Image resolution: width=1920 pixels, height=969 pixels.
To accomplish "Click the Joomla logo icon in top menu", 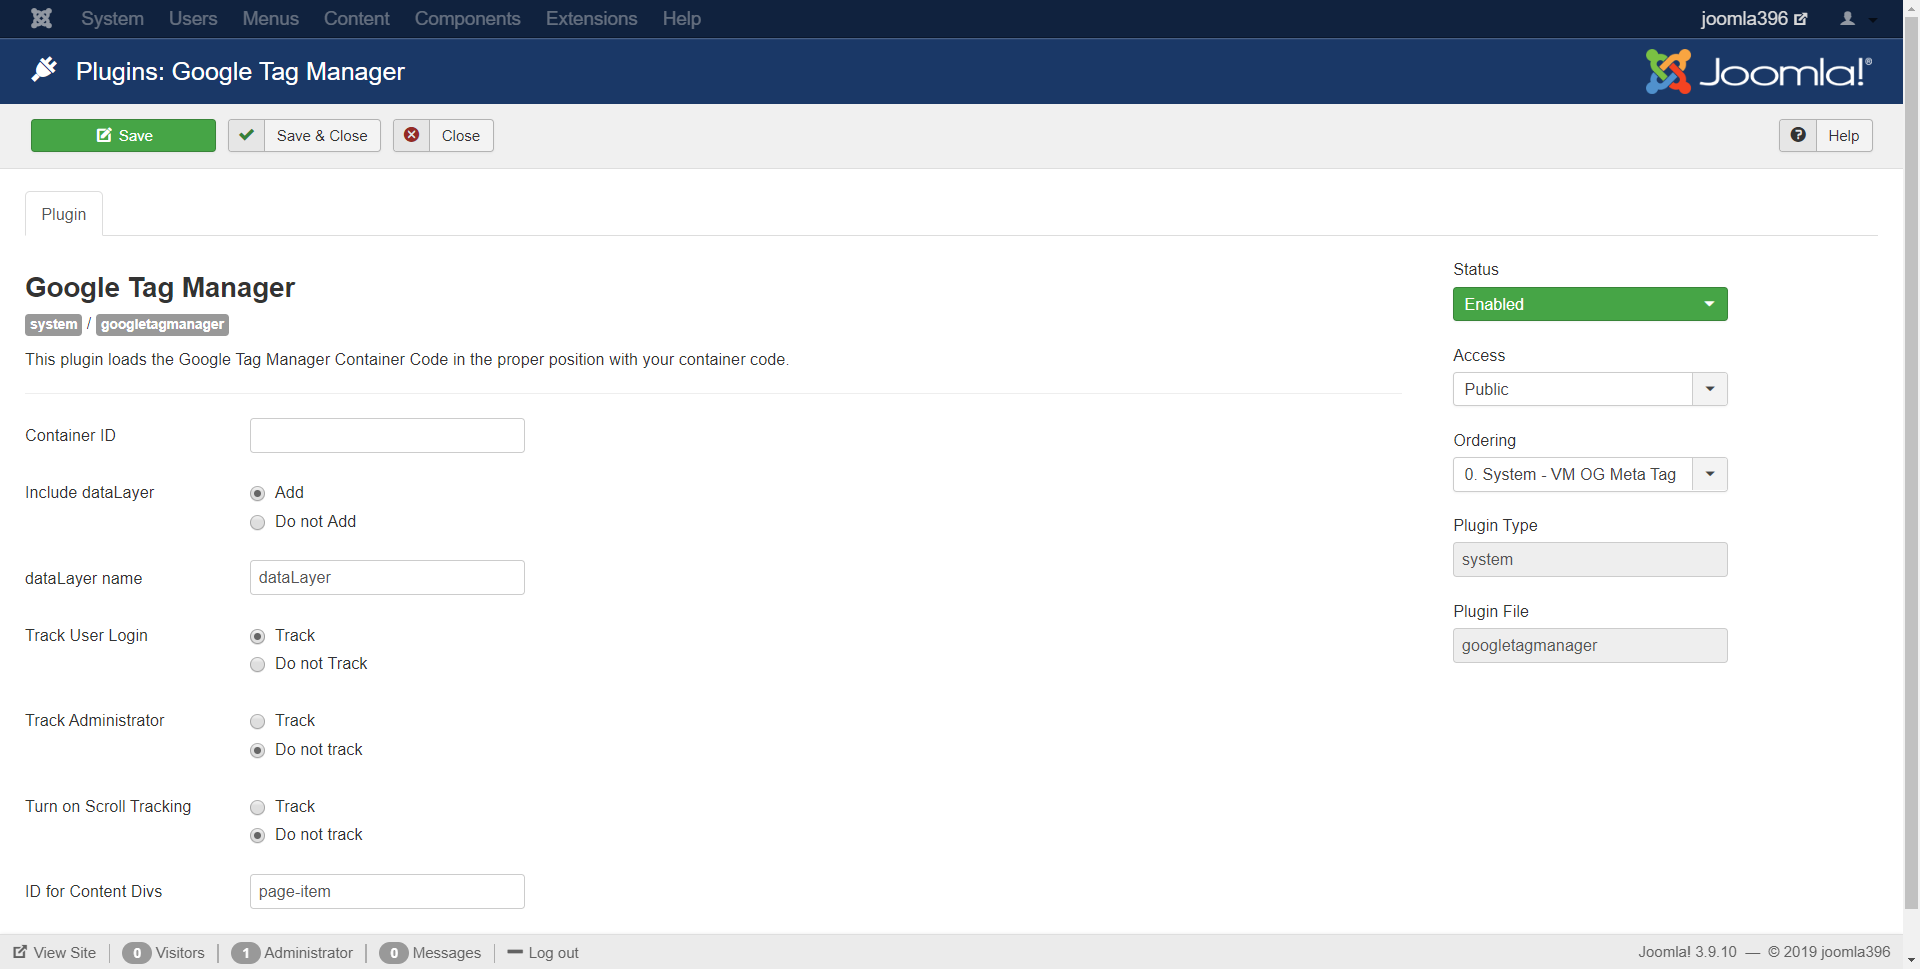I will (x=41, y=18).
